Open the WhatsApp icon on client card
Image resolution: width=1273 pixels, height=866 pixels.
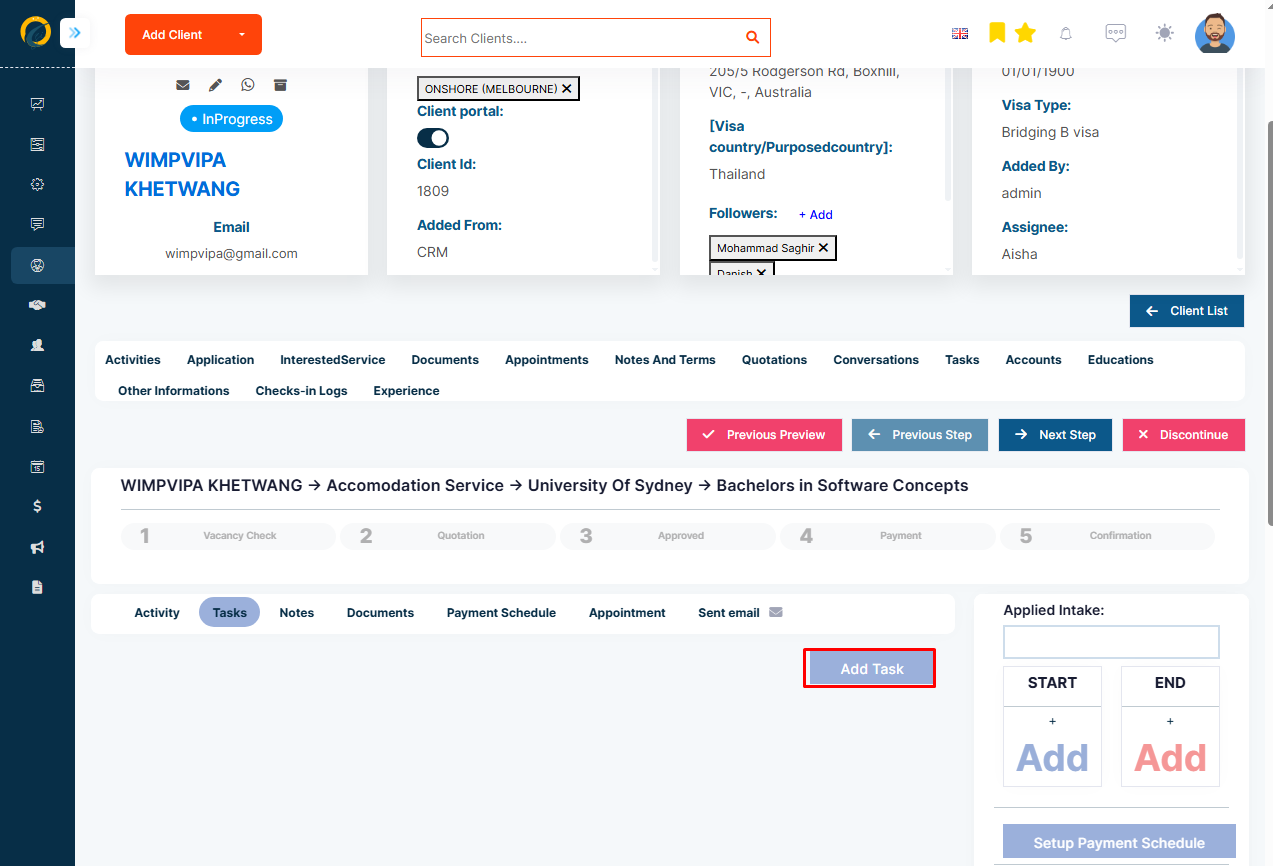[x=248, y=85]
